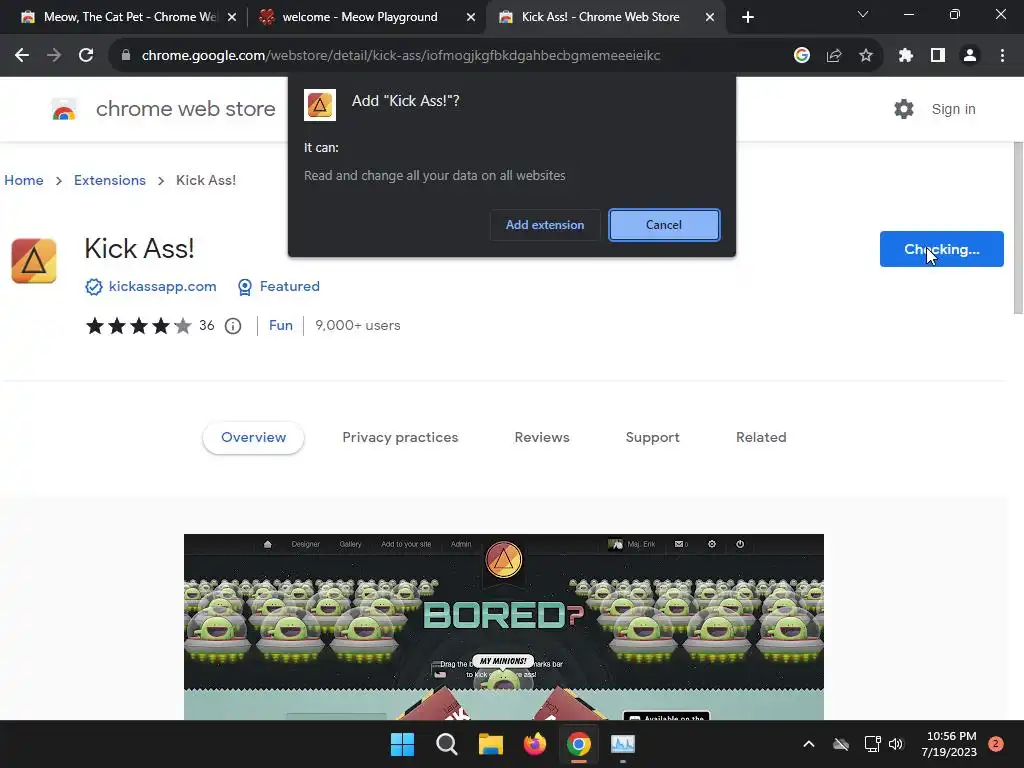The image size is (1024, 768).
Task: Open the monitor app on taskbar
Action: tap(622, 744)
